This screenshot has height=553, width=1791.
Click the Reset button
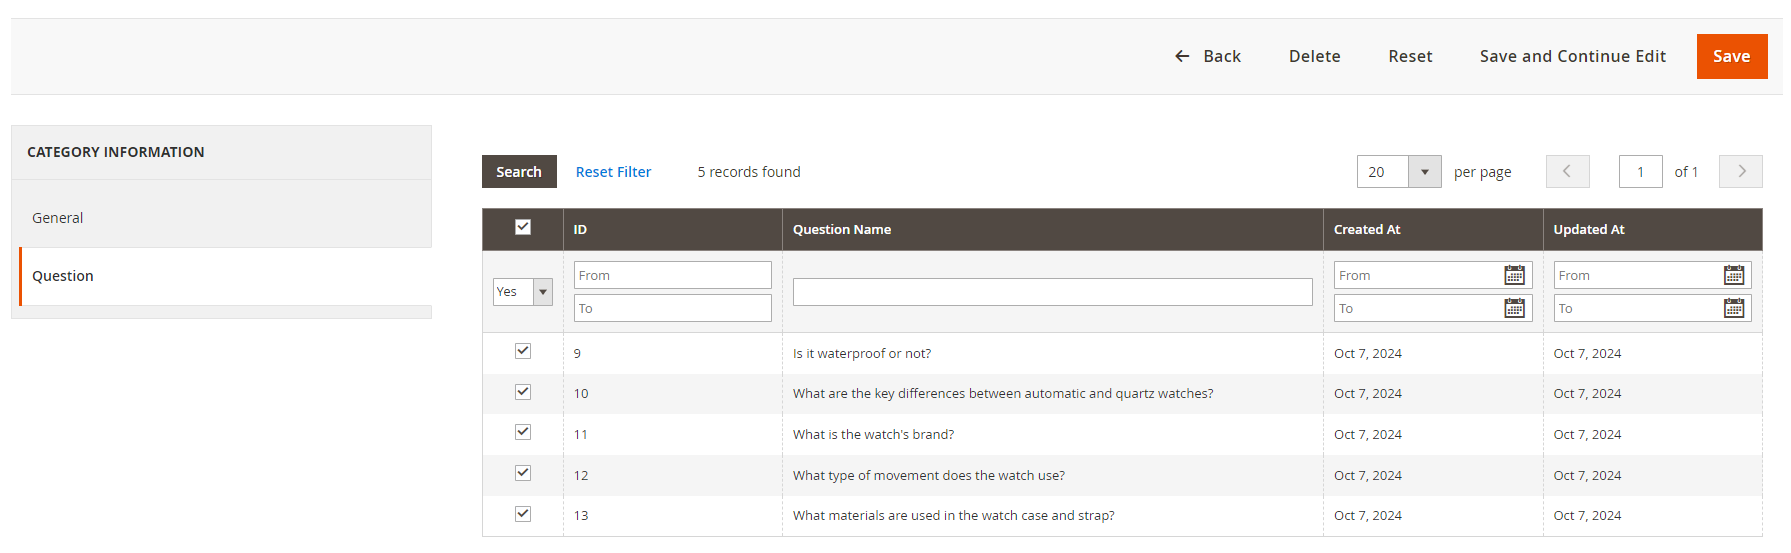coord(1410,56)
